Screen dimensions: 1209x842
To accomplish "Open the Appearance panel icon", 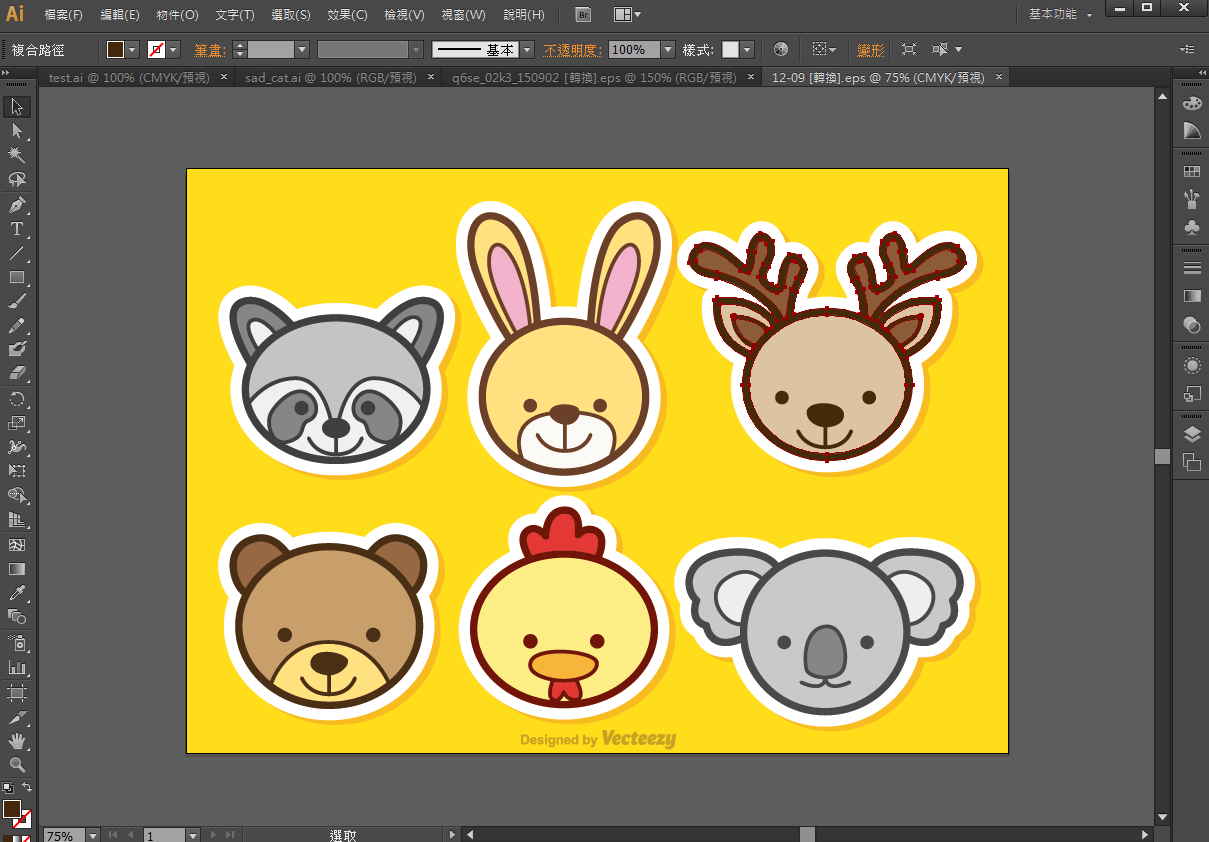I will coord(1192,365).
